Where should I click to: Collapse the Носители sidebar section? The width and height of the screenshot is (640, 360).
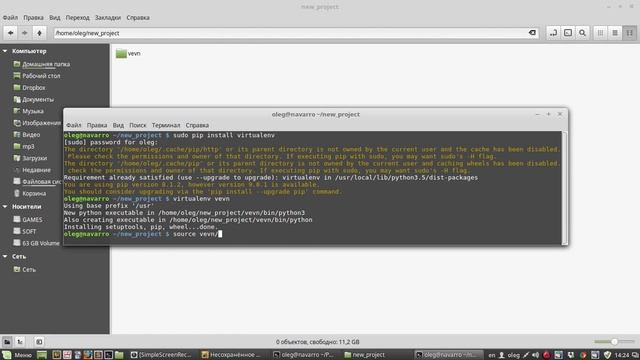point(5,207)
